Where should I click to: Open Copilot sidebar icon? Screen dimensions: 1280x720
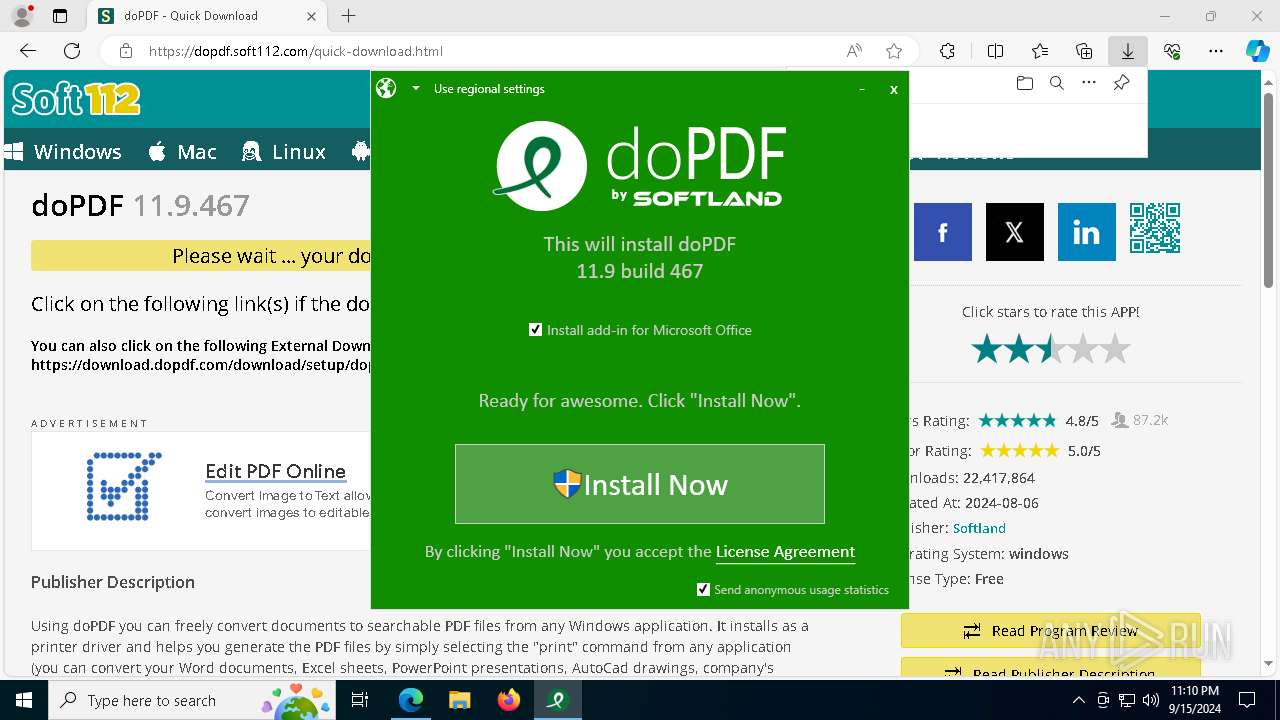(x=1257, y=51)
